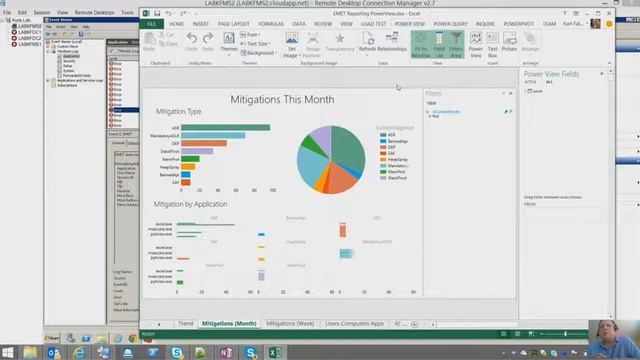
Task: Click the Image Position icon
Action: pyautogui.click(x=313, y=38)
